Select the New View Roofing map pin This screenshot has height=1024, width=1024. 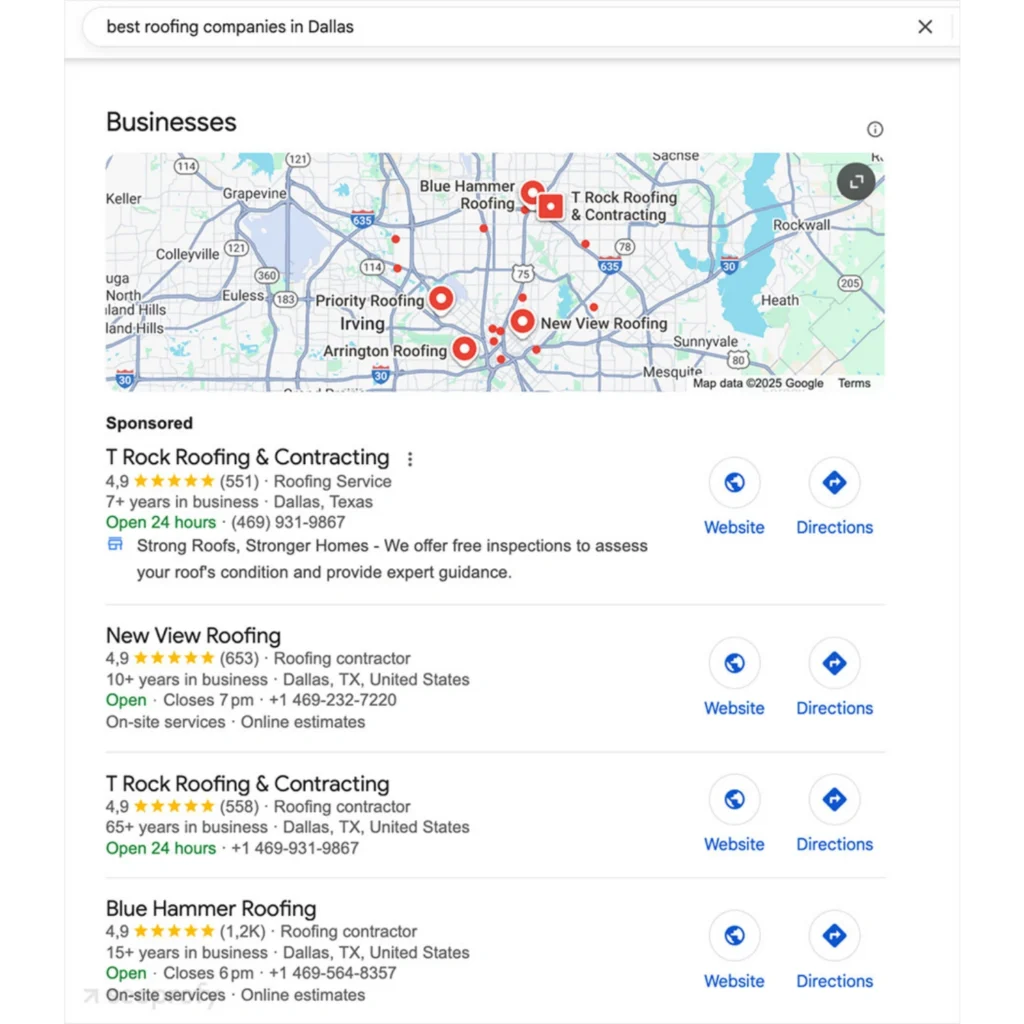(522, 322)
